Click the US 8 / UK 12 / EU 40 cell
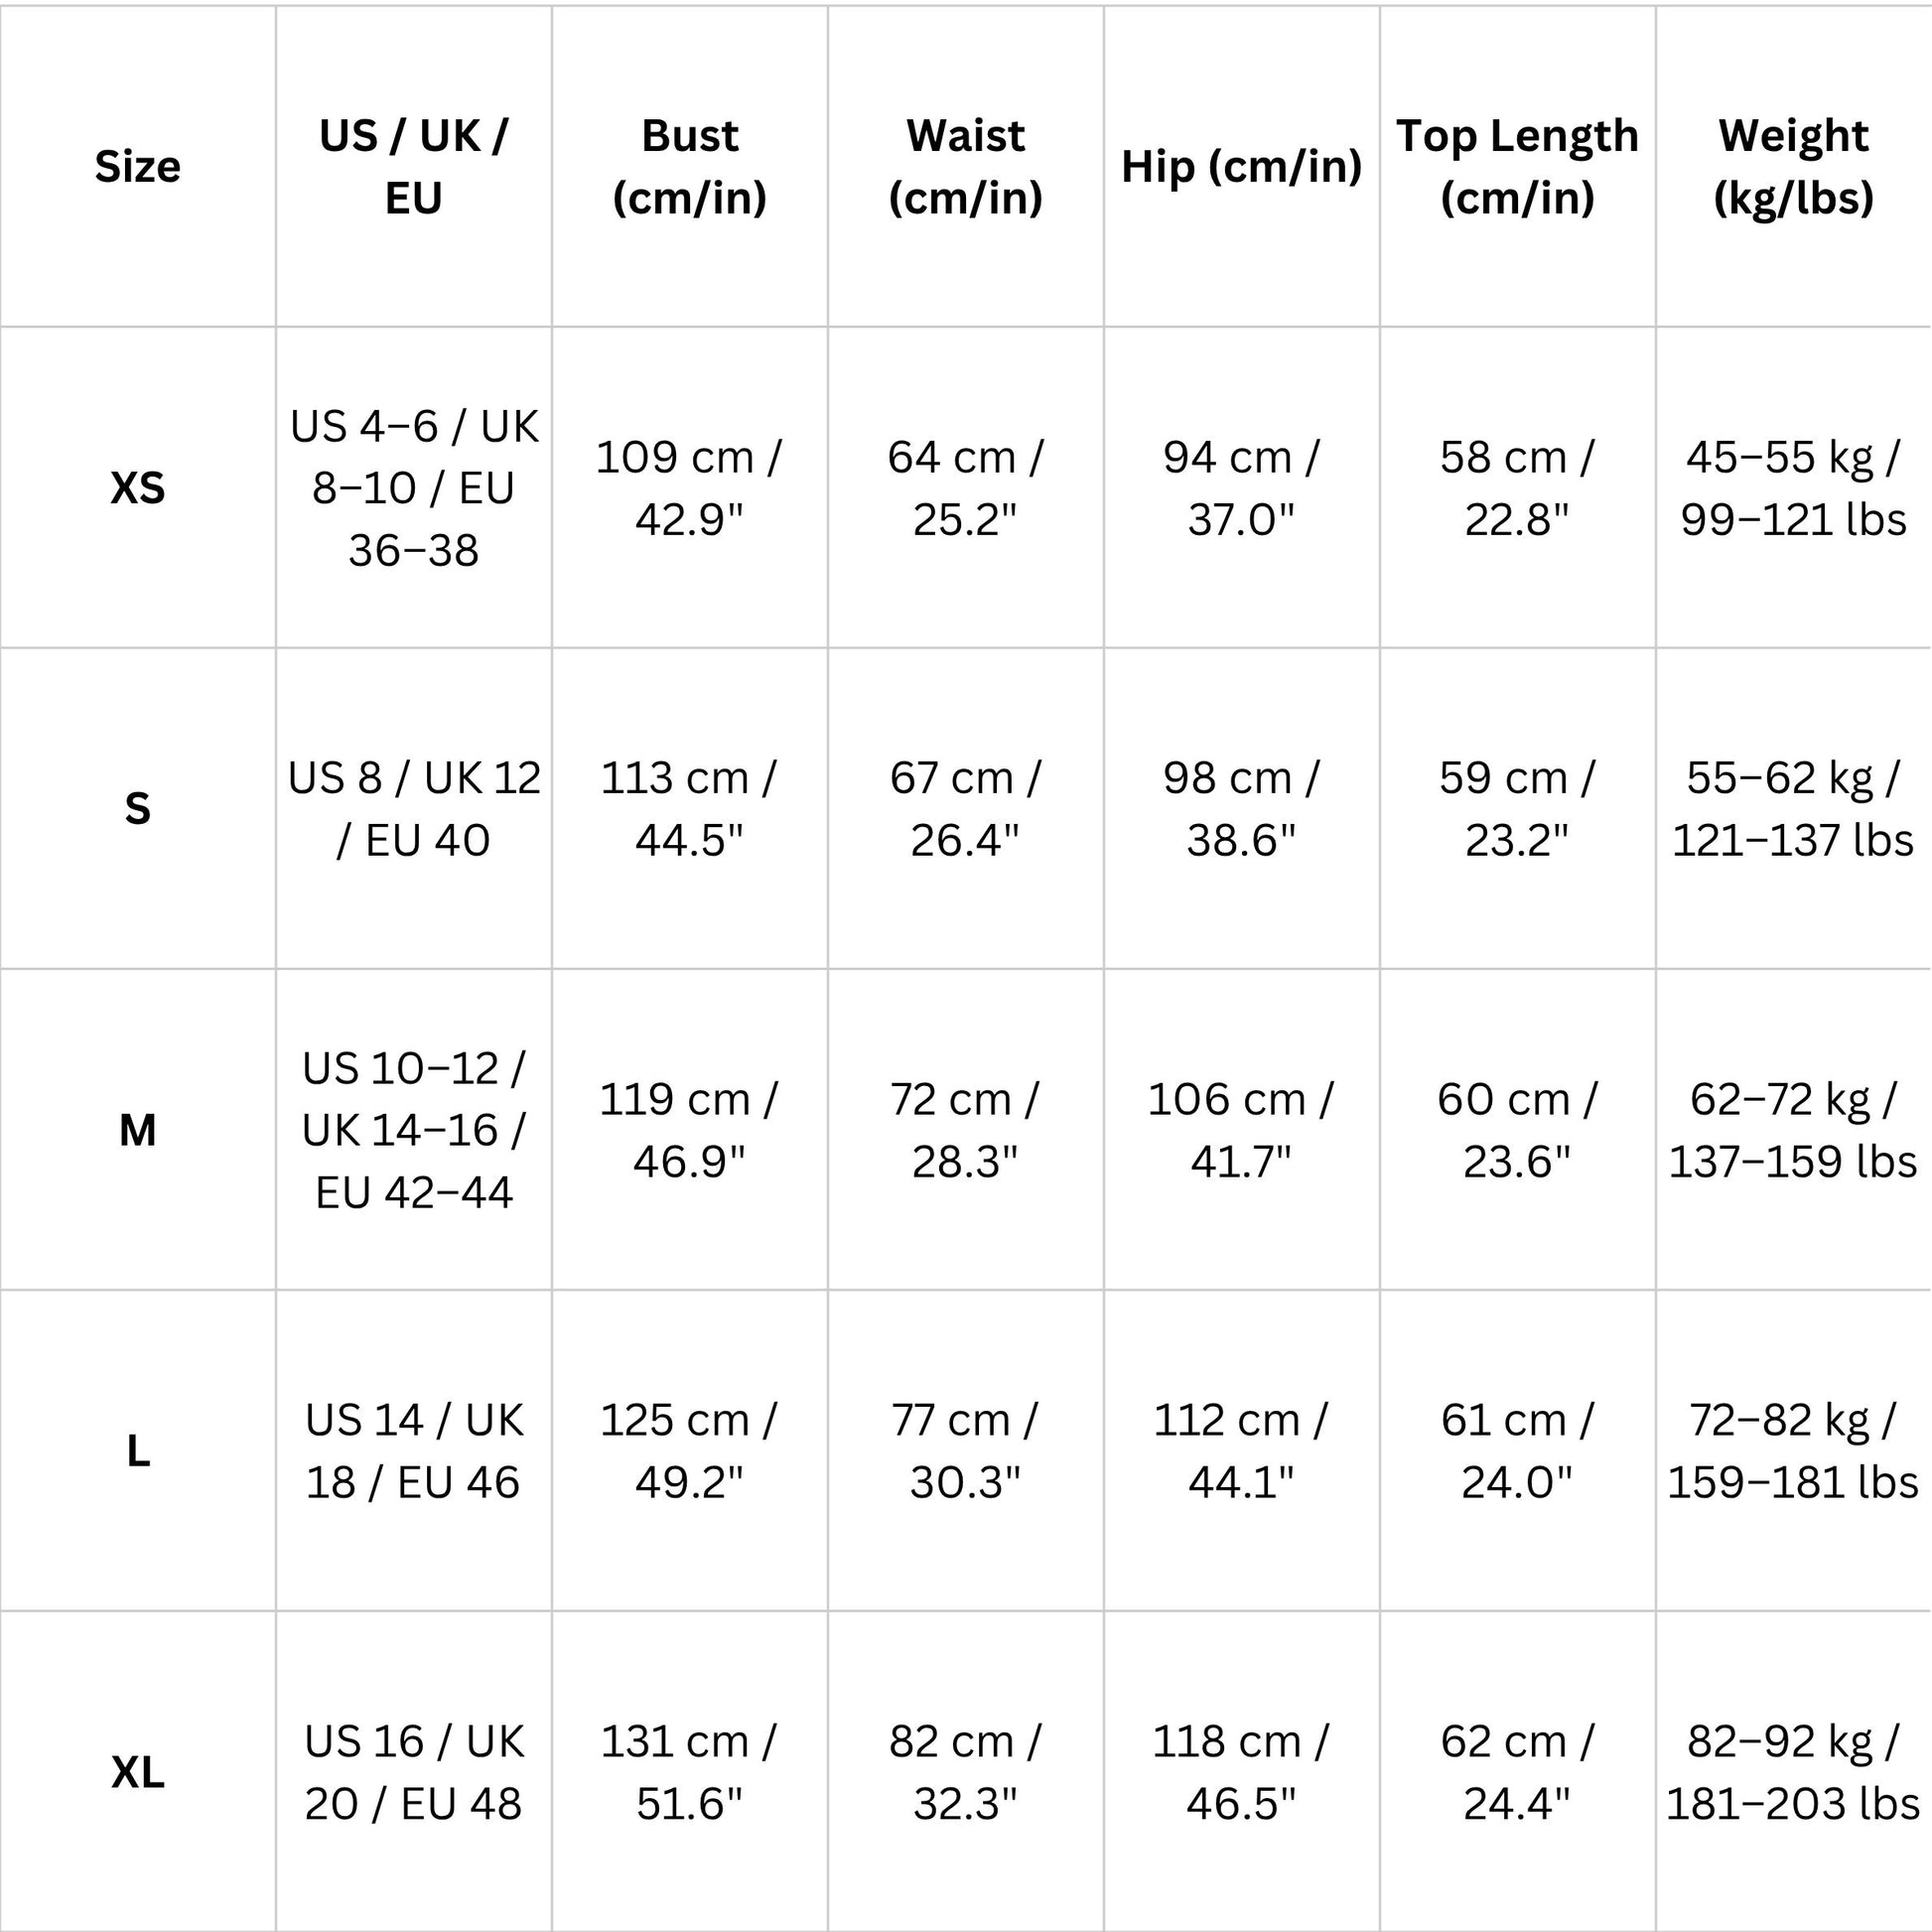The width and height of the screenshot is (1932, 1932). tap(414, 808)
